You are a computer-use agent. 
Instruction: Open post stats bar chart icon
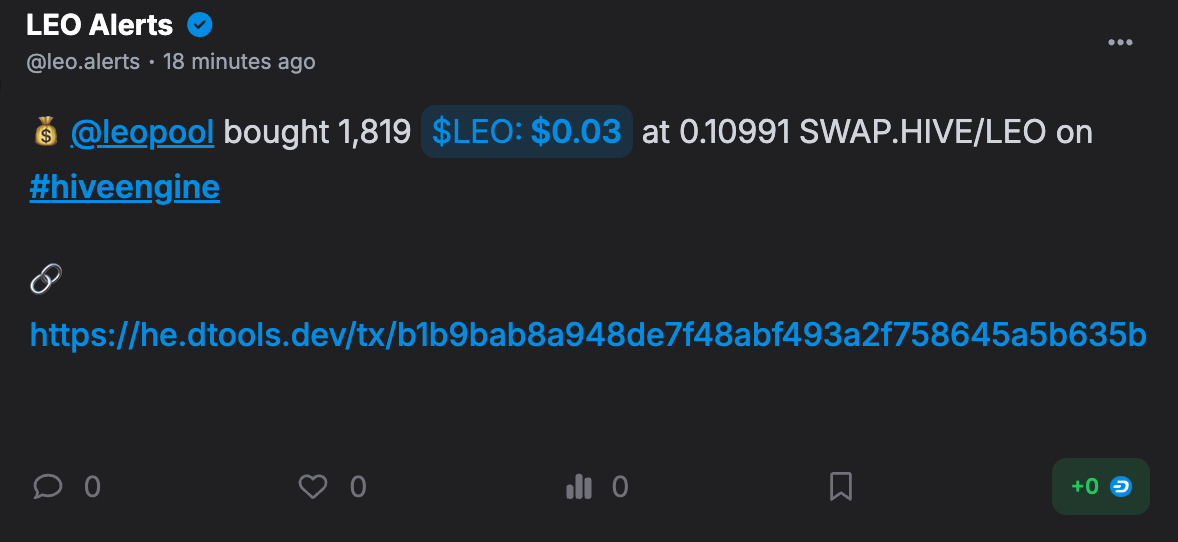click(578, 487)
